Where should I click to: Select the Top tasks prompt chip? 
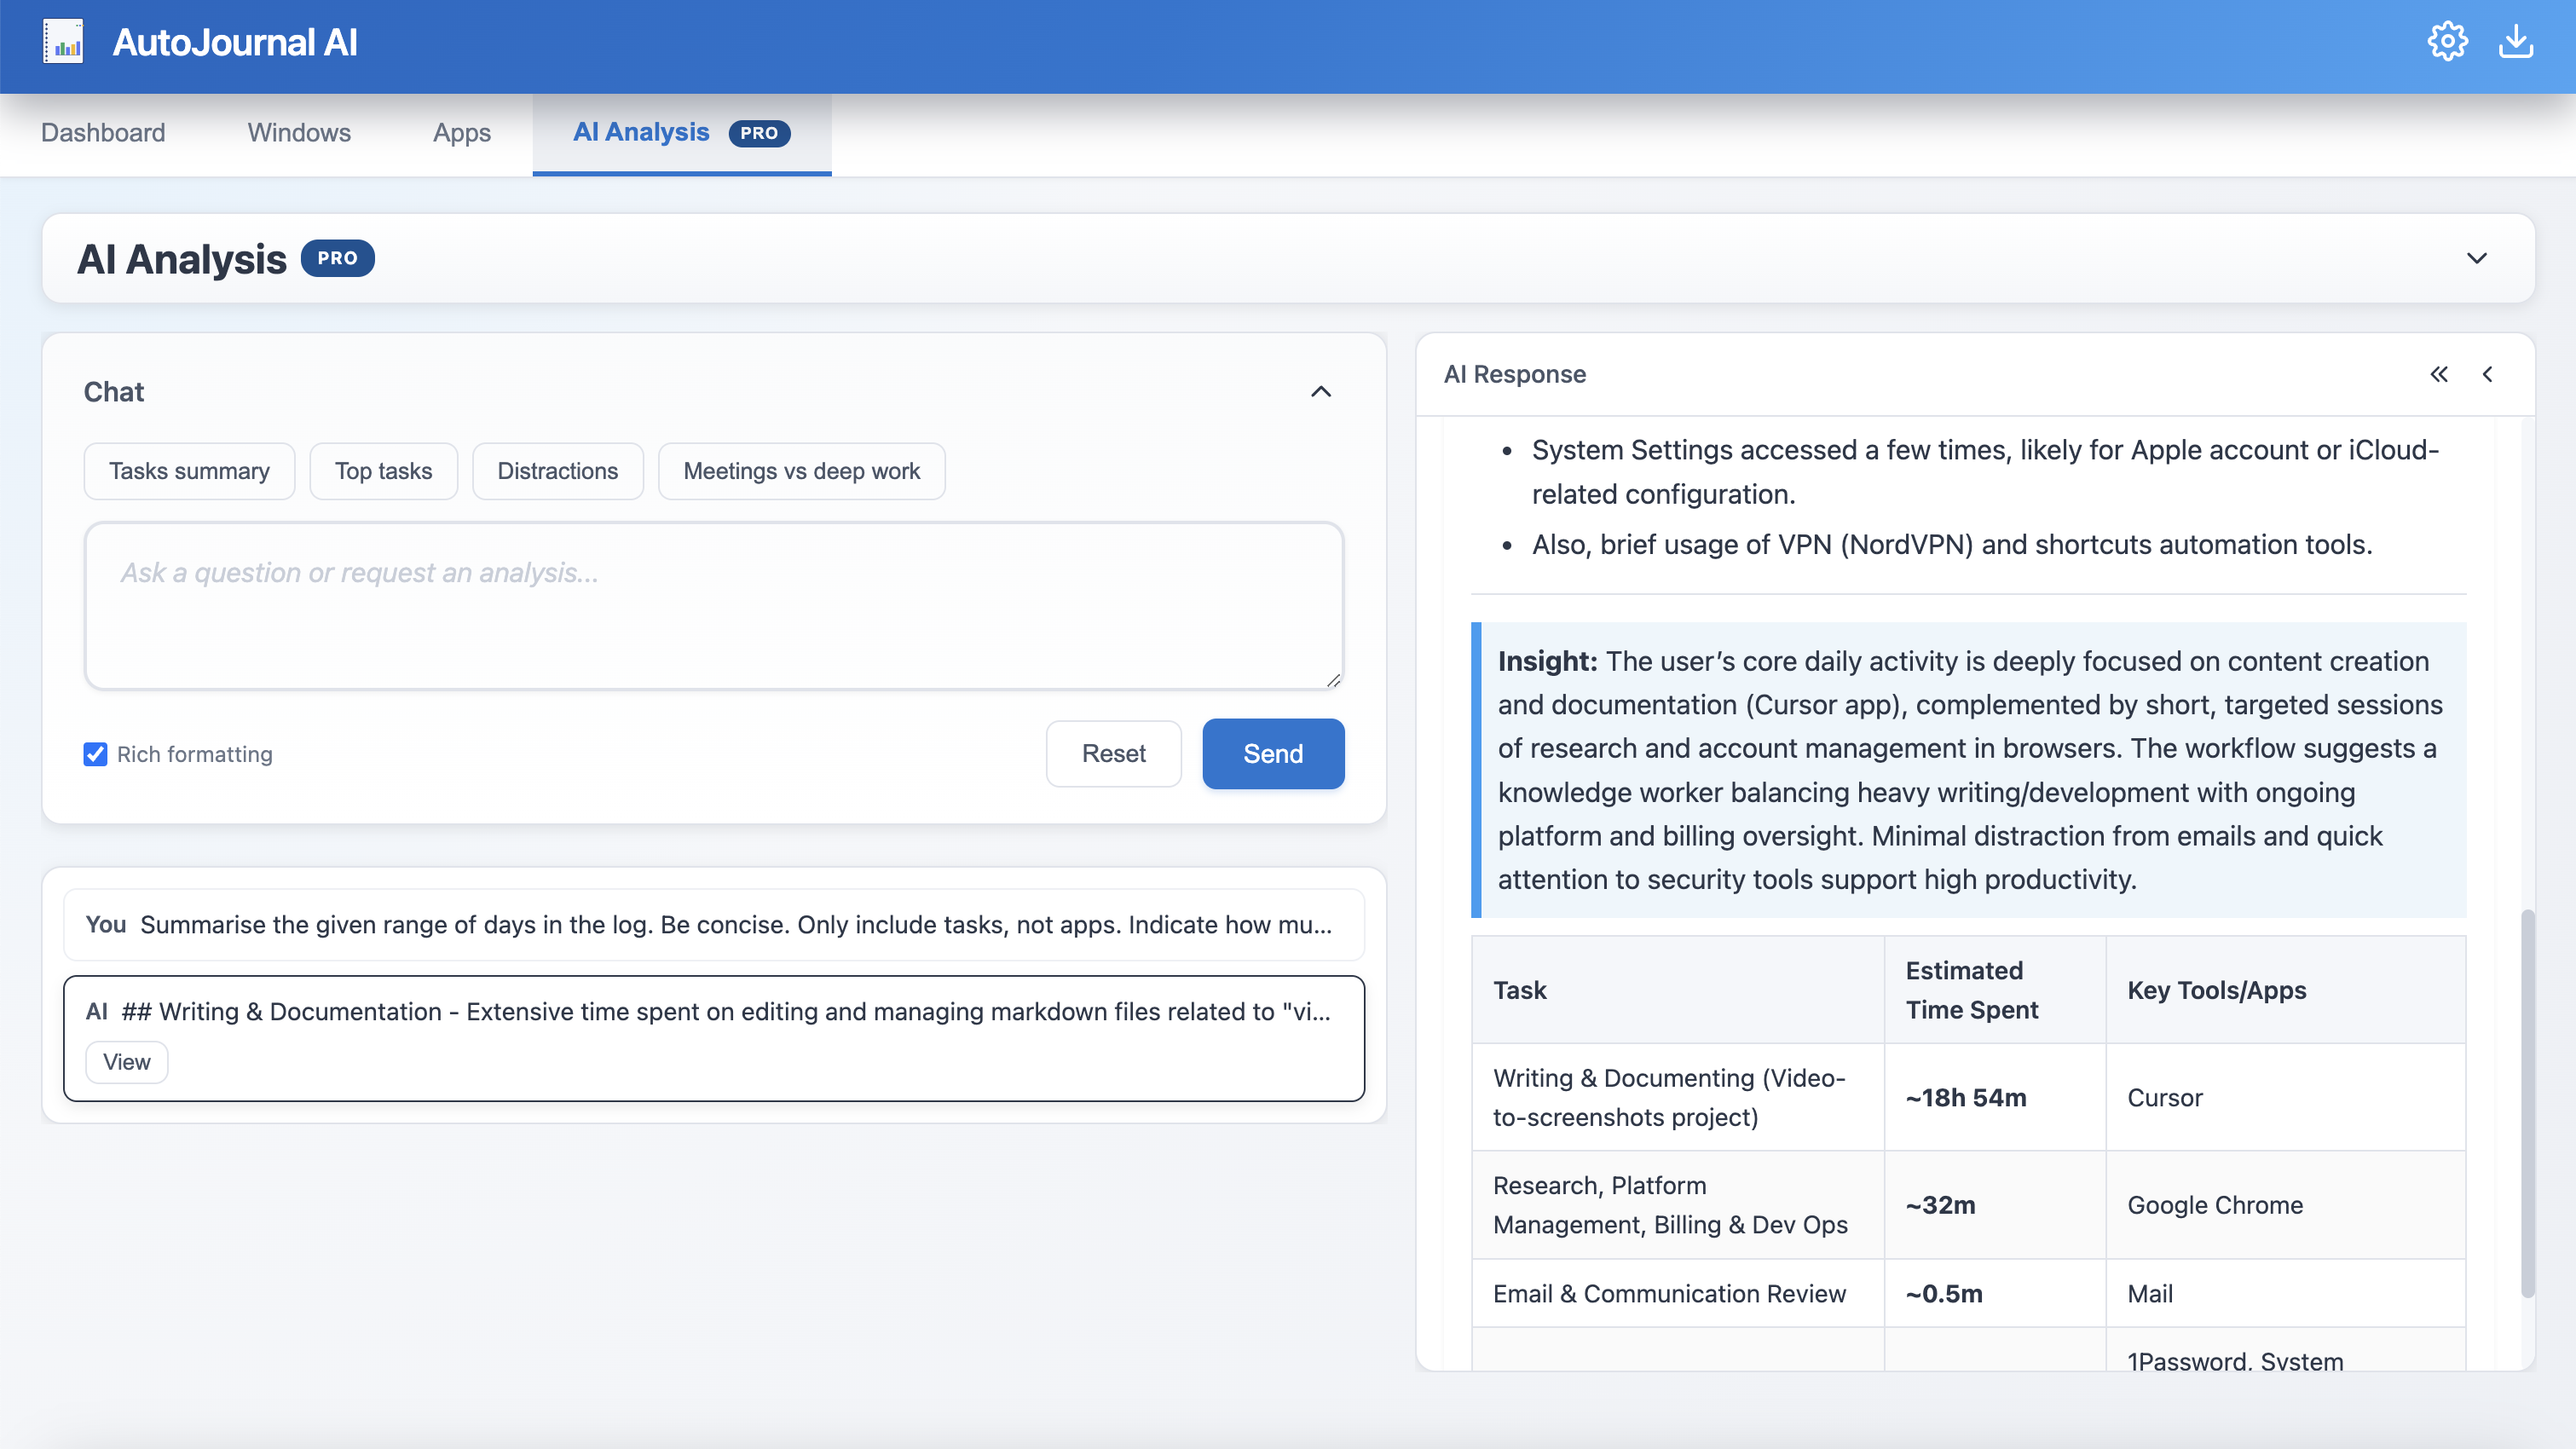coord(383,470)
